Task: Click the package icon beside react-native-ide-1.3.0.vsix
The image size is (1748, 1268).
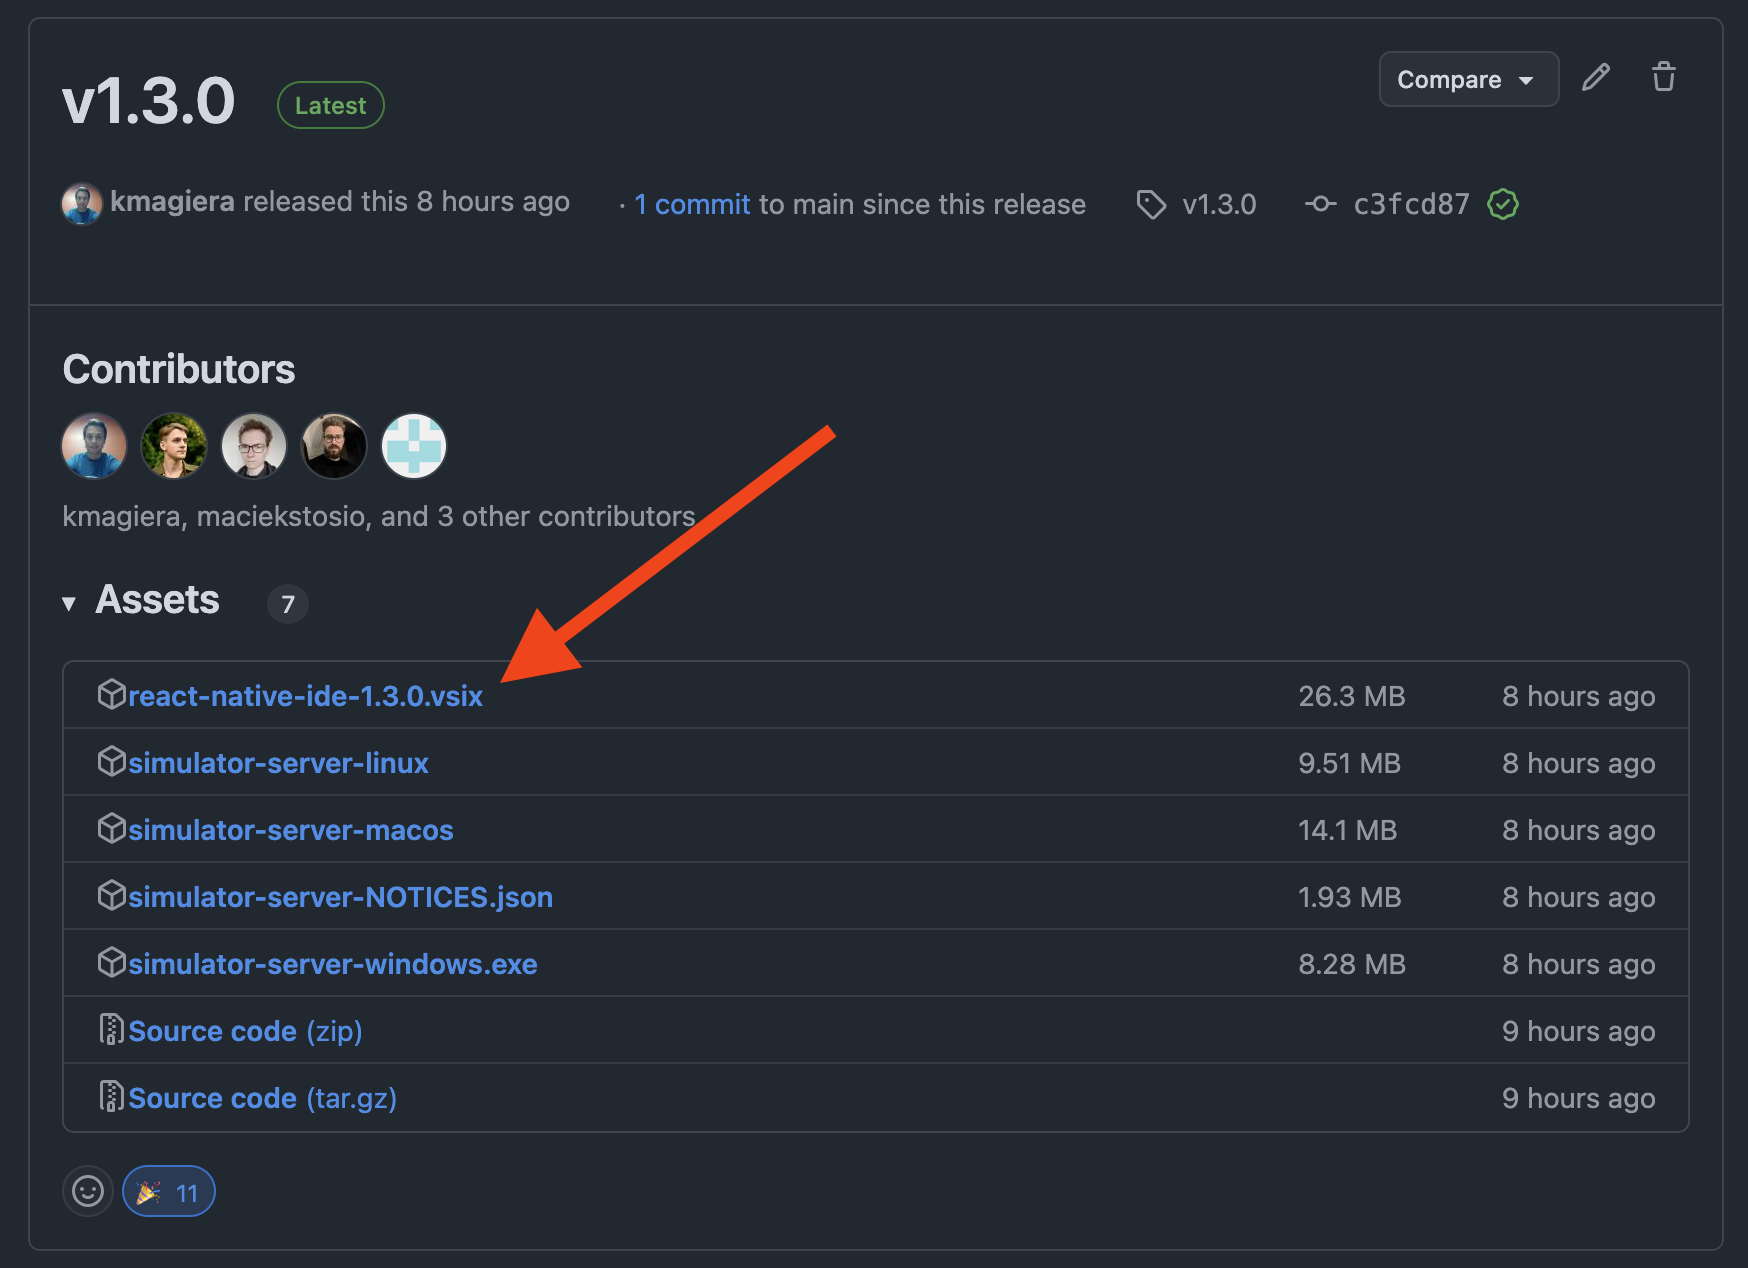Action: (112, 694)
